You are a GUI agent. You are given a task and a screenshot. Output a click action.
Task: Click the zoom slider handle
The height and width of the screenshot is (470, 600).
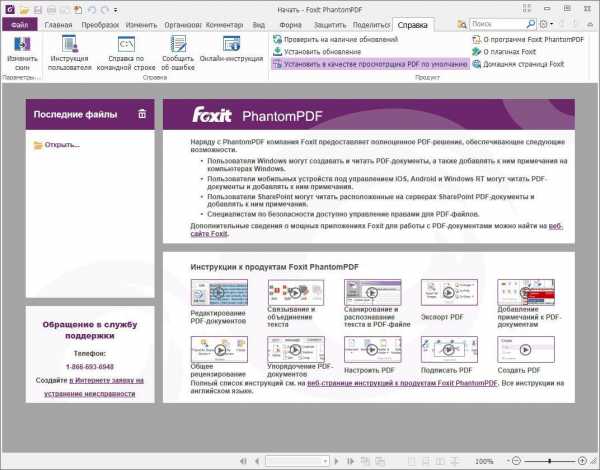549,461
